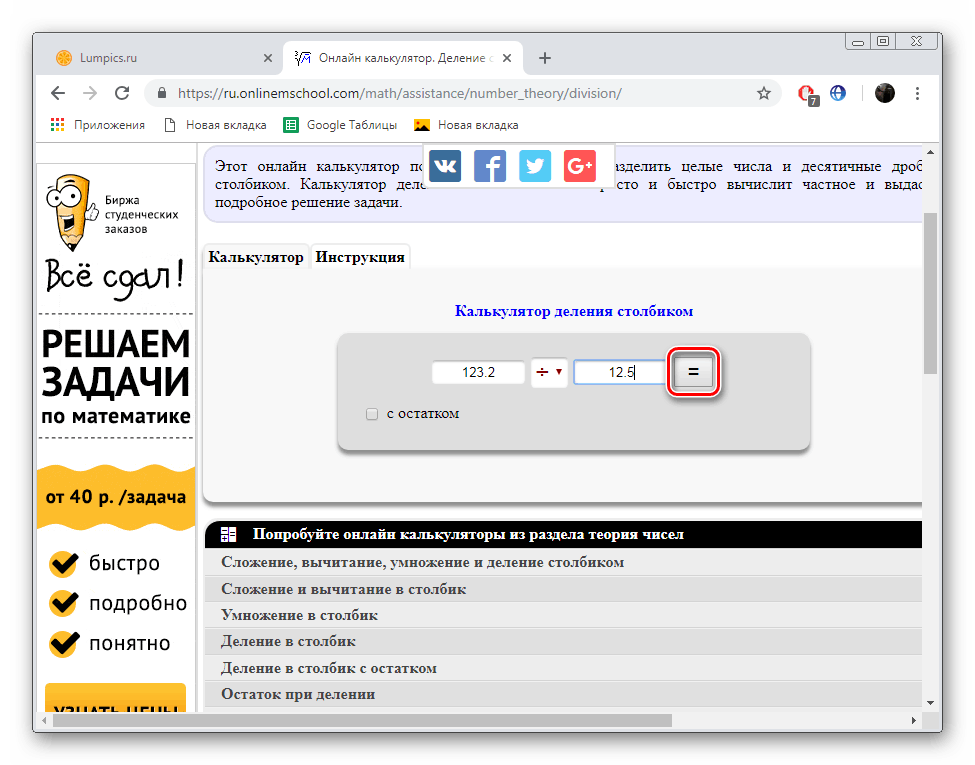Image resolution: width=975 pixels, height=765 pixels.
Task: Open Новая вкладка bookmark with image icon
Action: pos(466,125)
